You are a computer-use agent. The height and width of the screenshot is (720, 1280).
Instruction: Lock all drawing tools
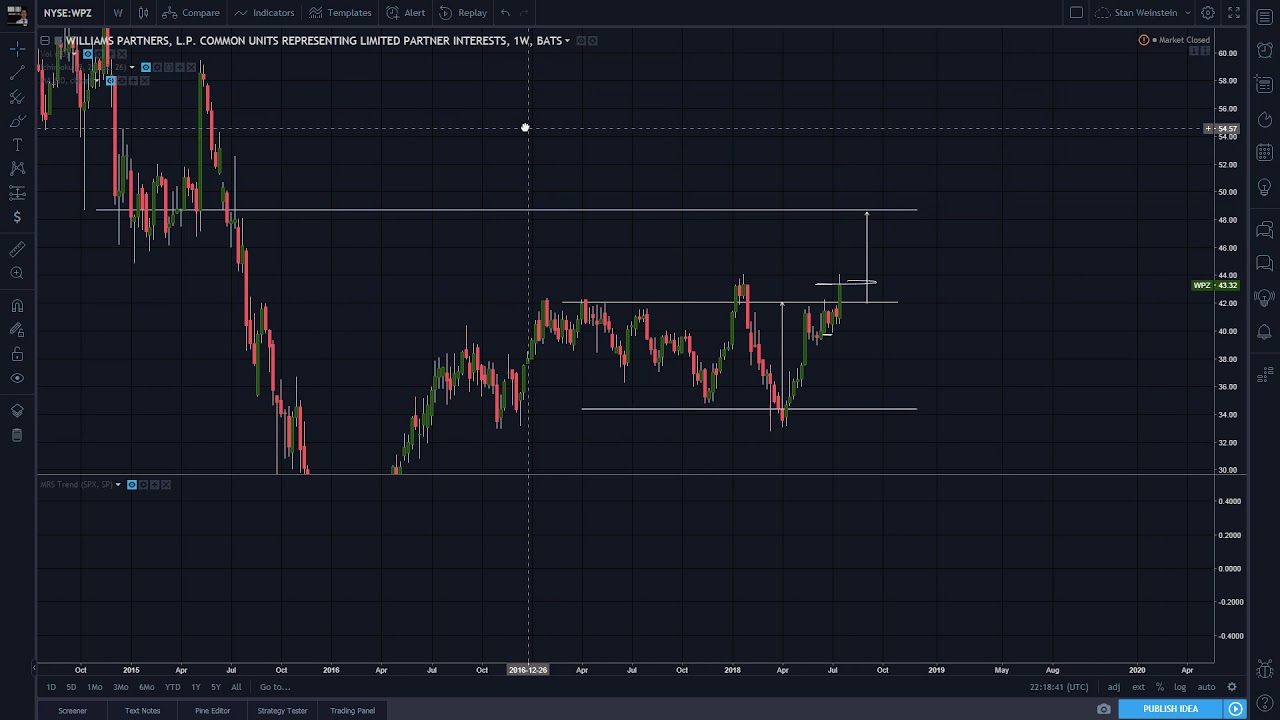pos(17,354)
